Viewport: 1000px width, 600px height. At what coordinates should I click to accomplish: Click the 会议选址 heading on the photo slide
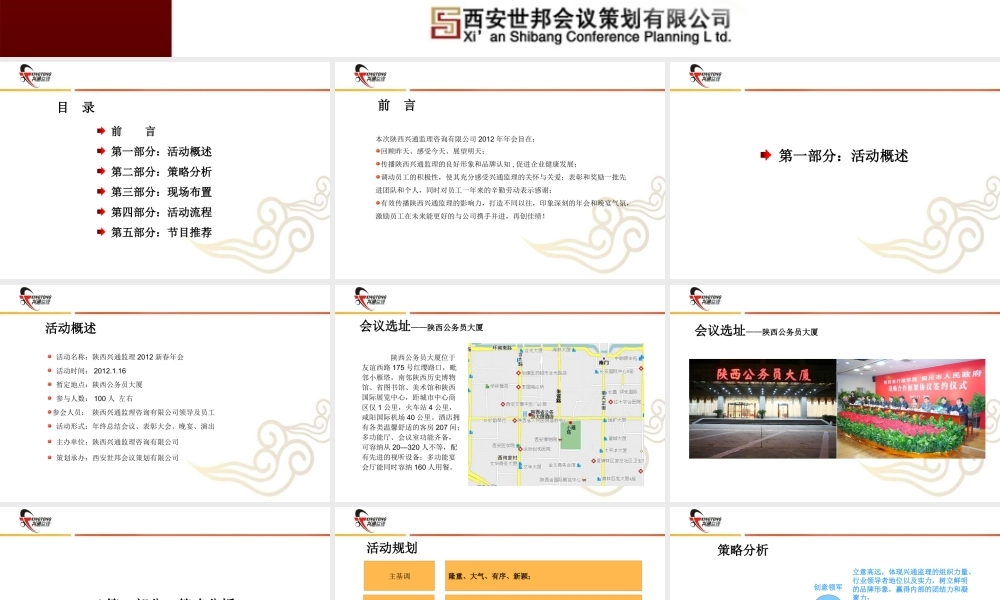pos(756,331)
